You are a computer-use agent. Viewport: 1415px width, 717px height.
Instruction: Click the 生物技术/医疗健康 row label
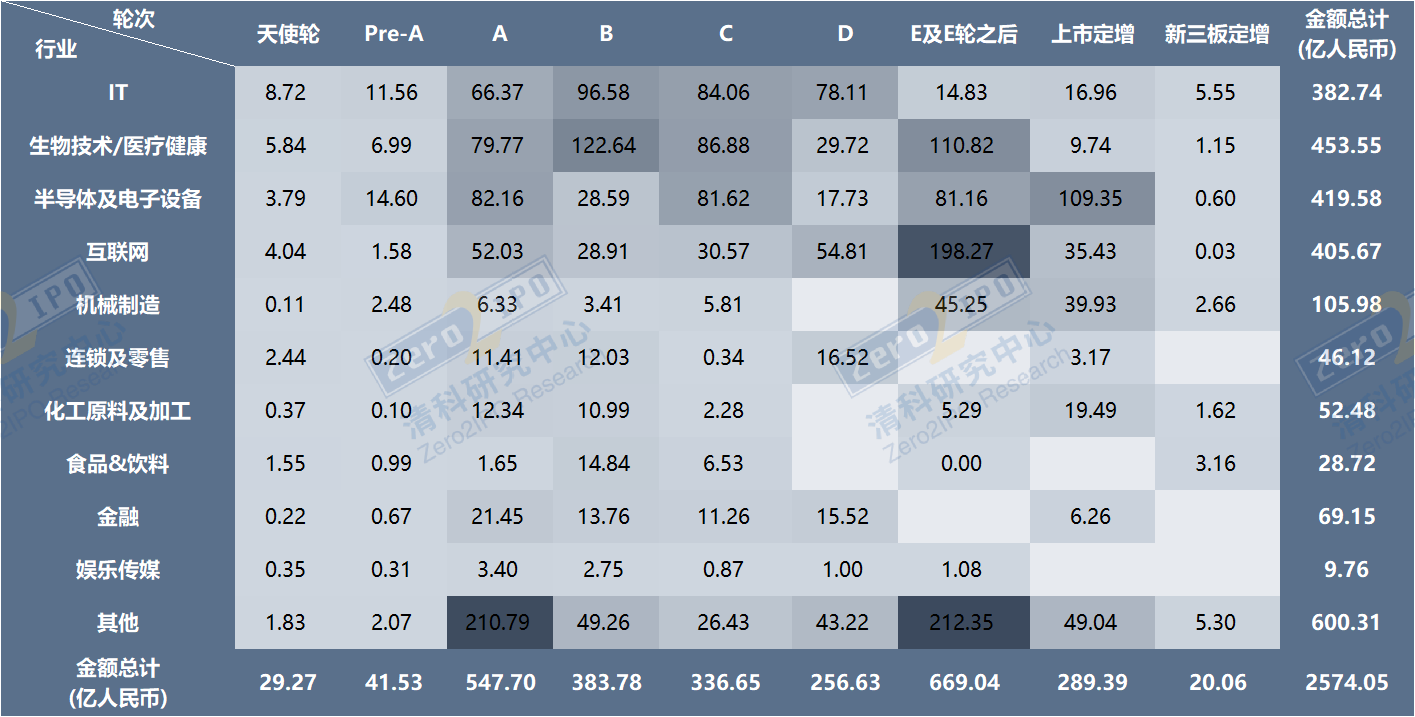pos(118,146)
